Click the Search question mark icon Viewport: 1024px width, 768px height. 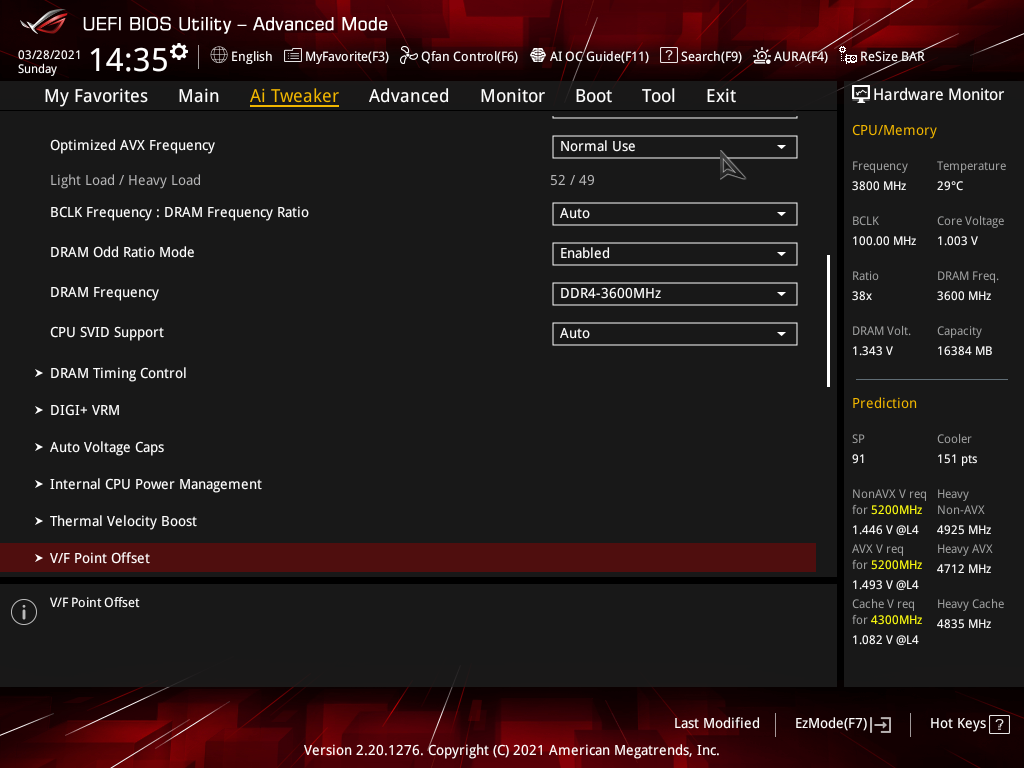point(668,56)
